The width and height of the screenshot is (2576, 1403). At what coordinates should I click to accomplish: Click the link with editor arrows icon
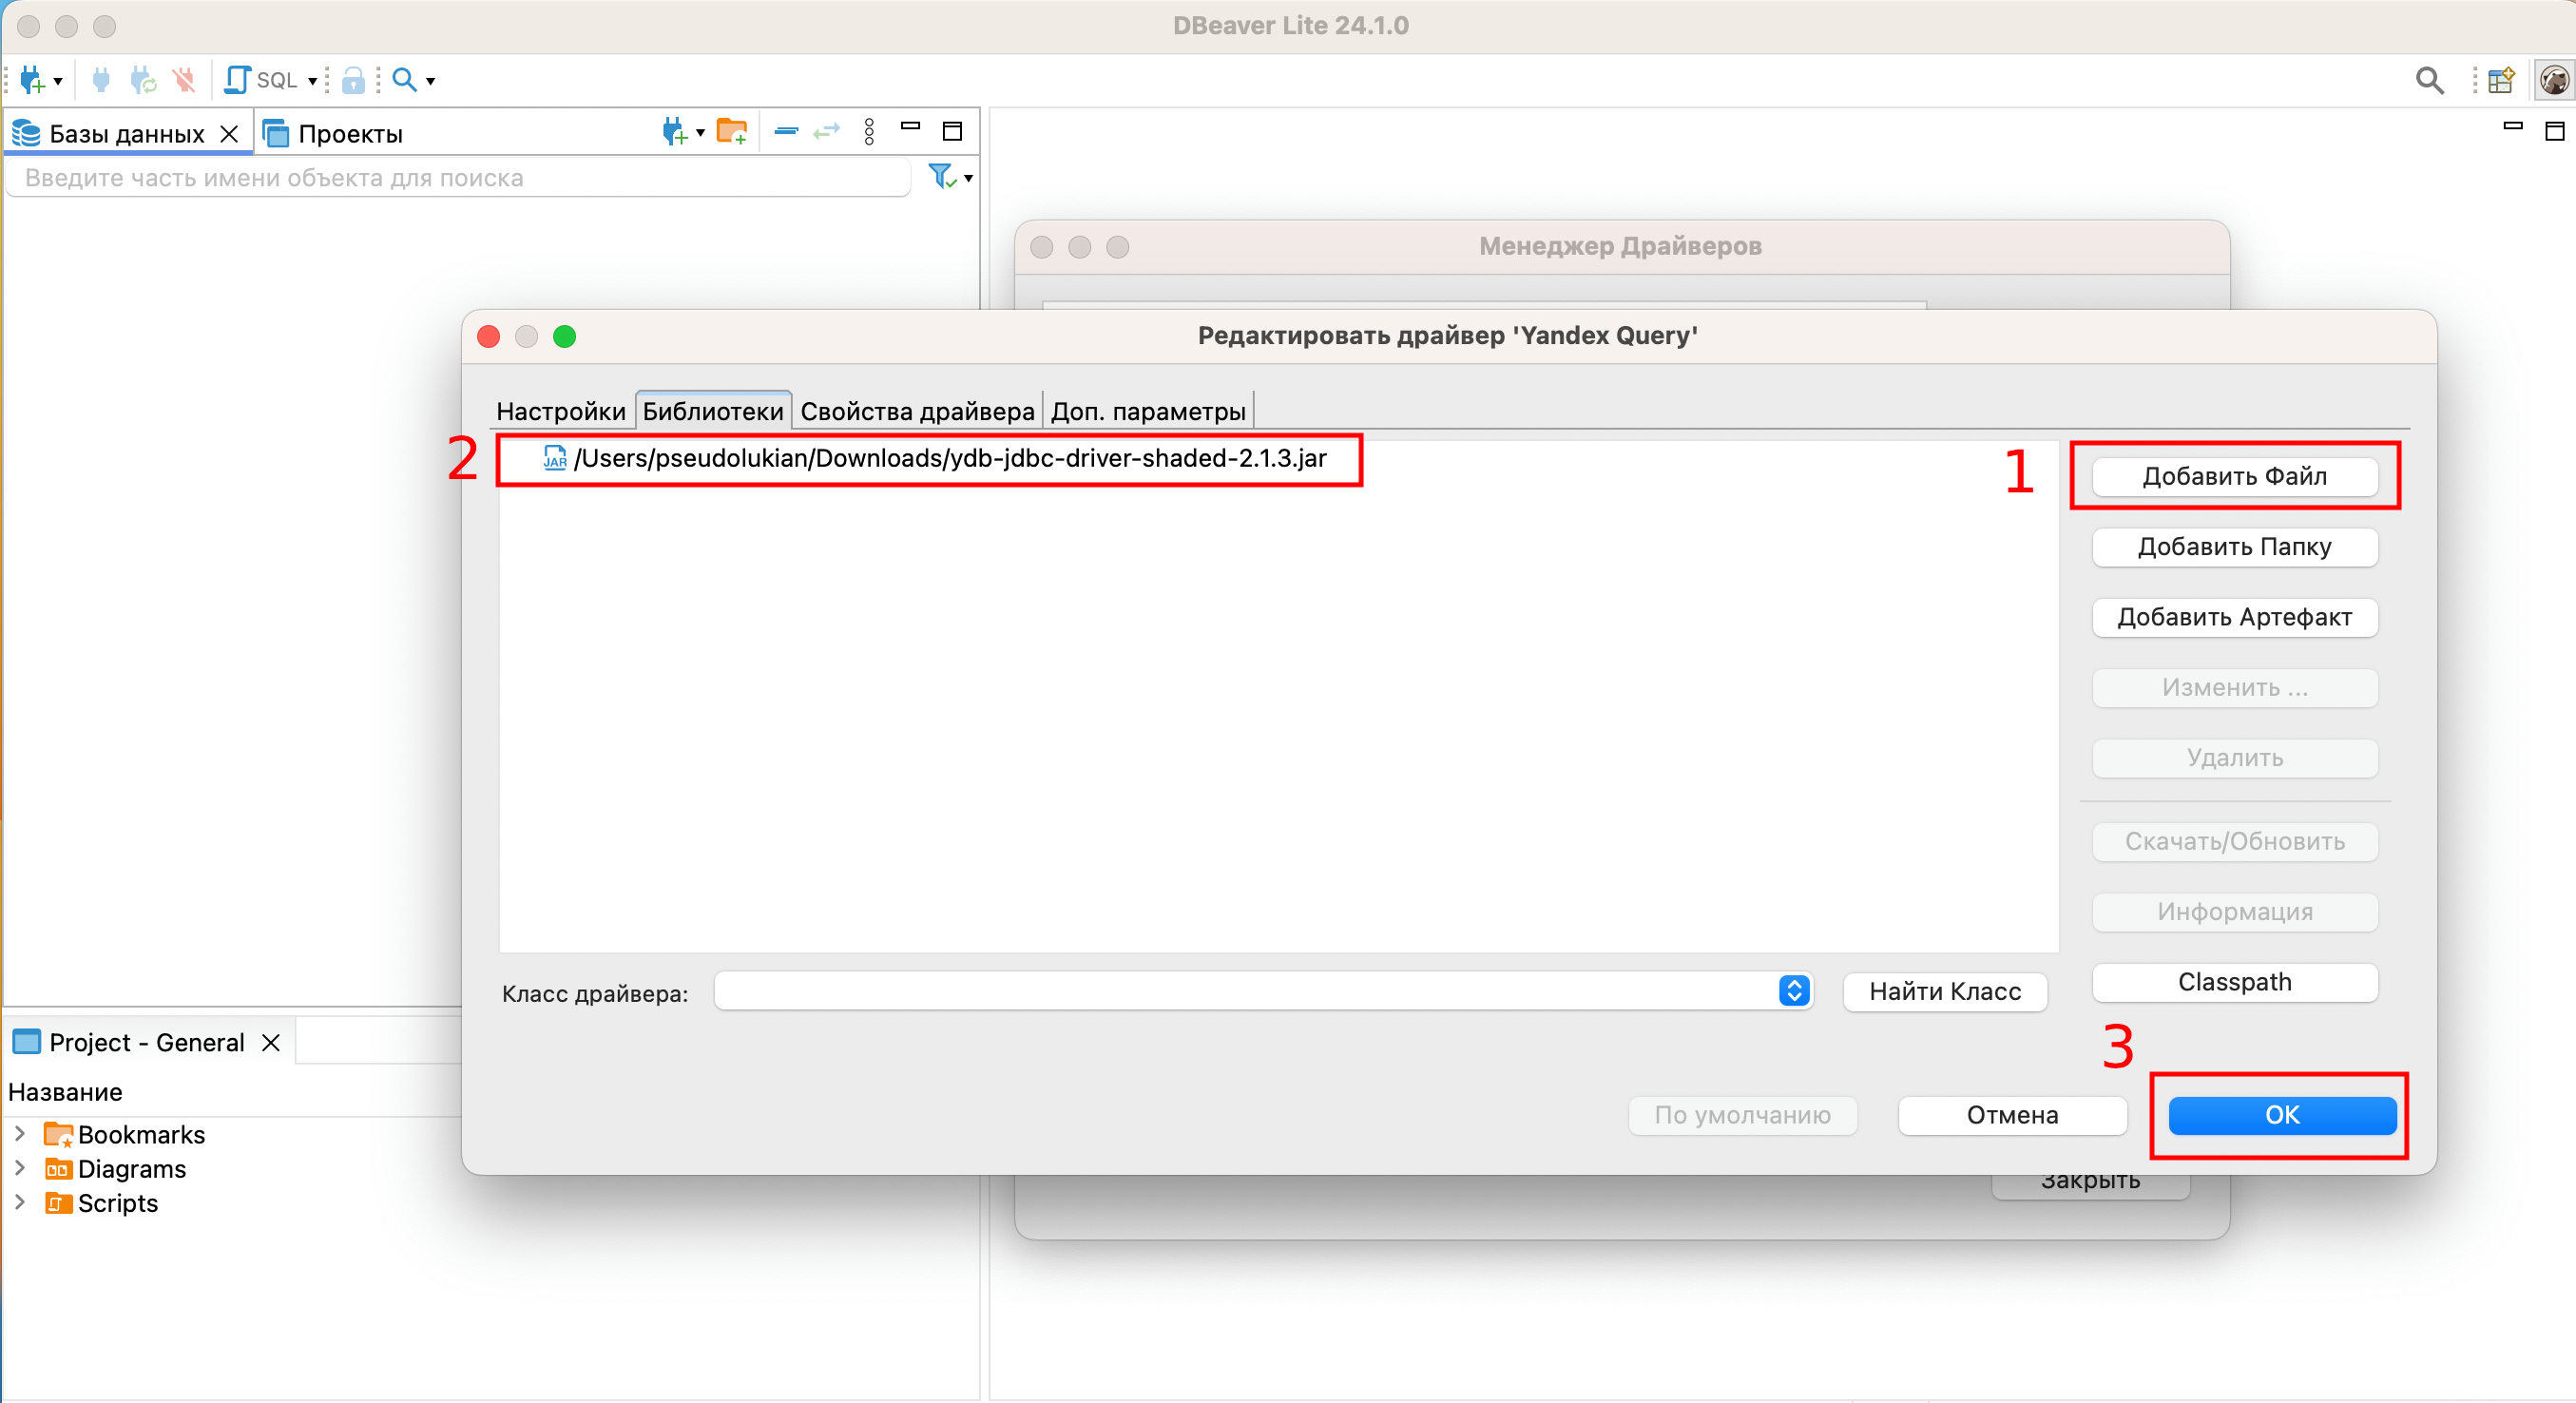tap(826, 131)
